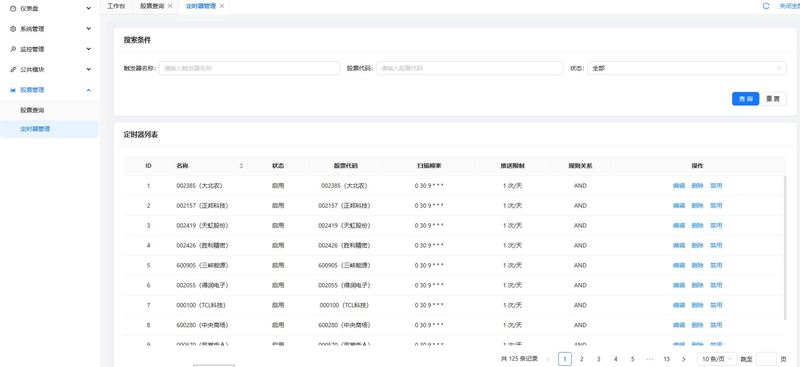This screenshot has width=800, height=367.
Task: Click the 规则关系 column header
Action: [x=580, y=166]
